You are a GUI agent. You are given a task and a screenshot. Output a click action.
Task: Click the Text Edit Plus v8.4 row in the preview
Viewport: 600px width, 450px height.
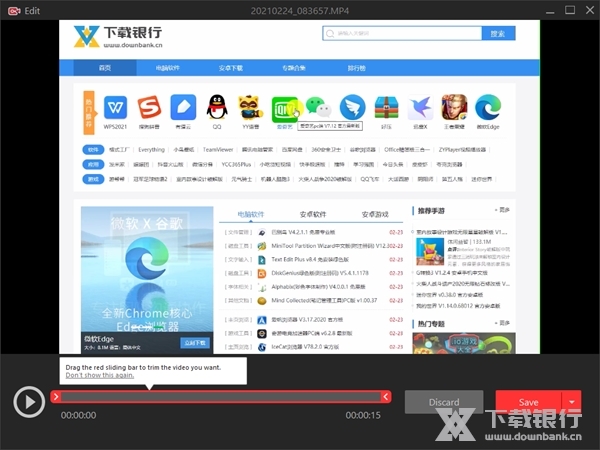[313, 259]
